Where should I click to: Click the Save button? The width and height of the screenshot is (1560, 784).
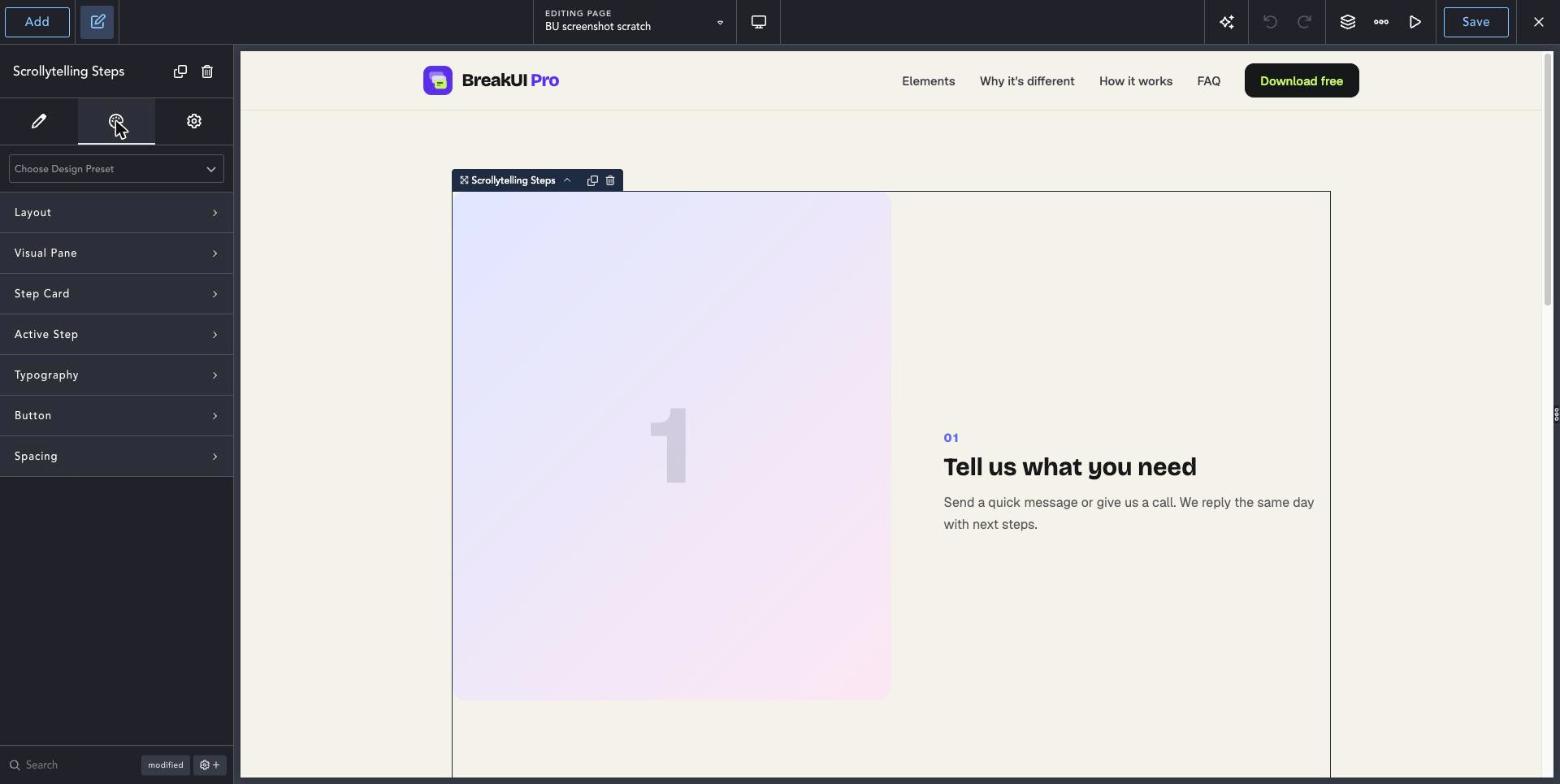(x=1476, y=22)
